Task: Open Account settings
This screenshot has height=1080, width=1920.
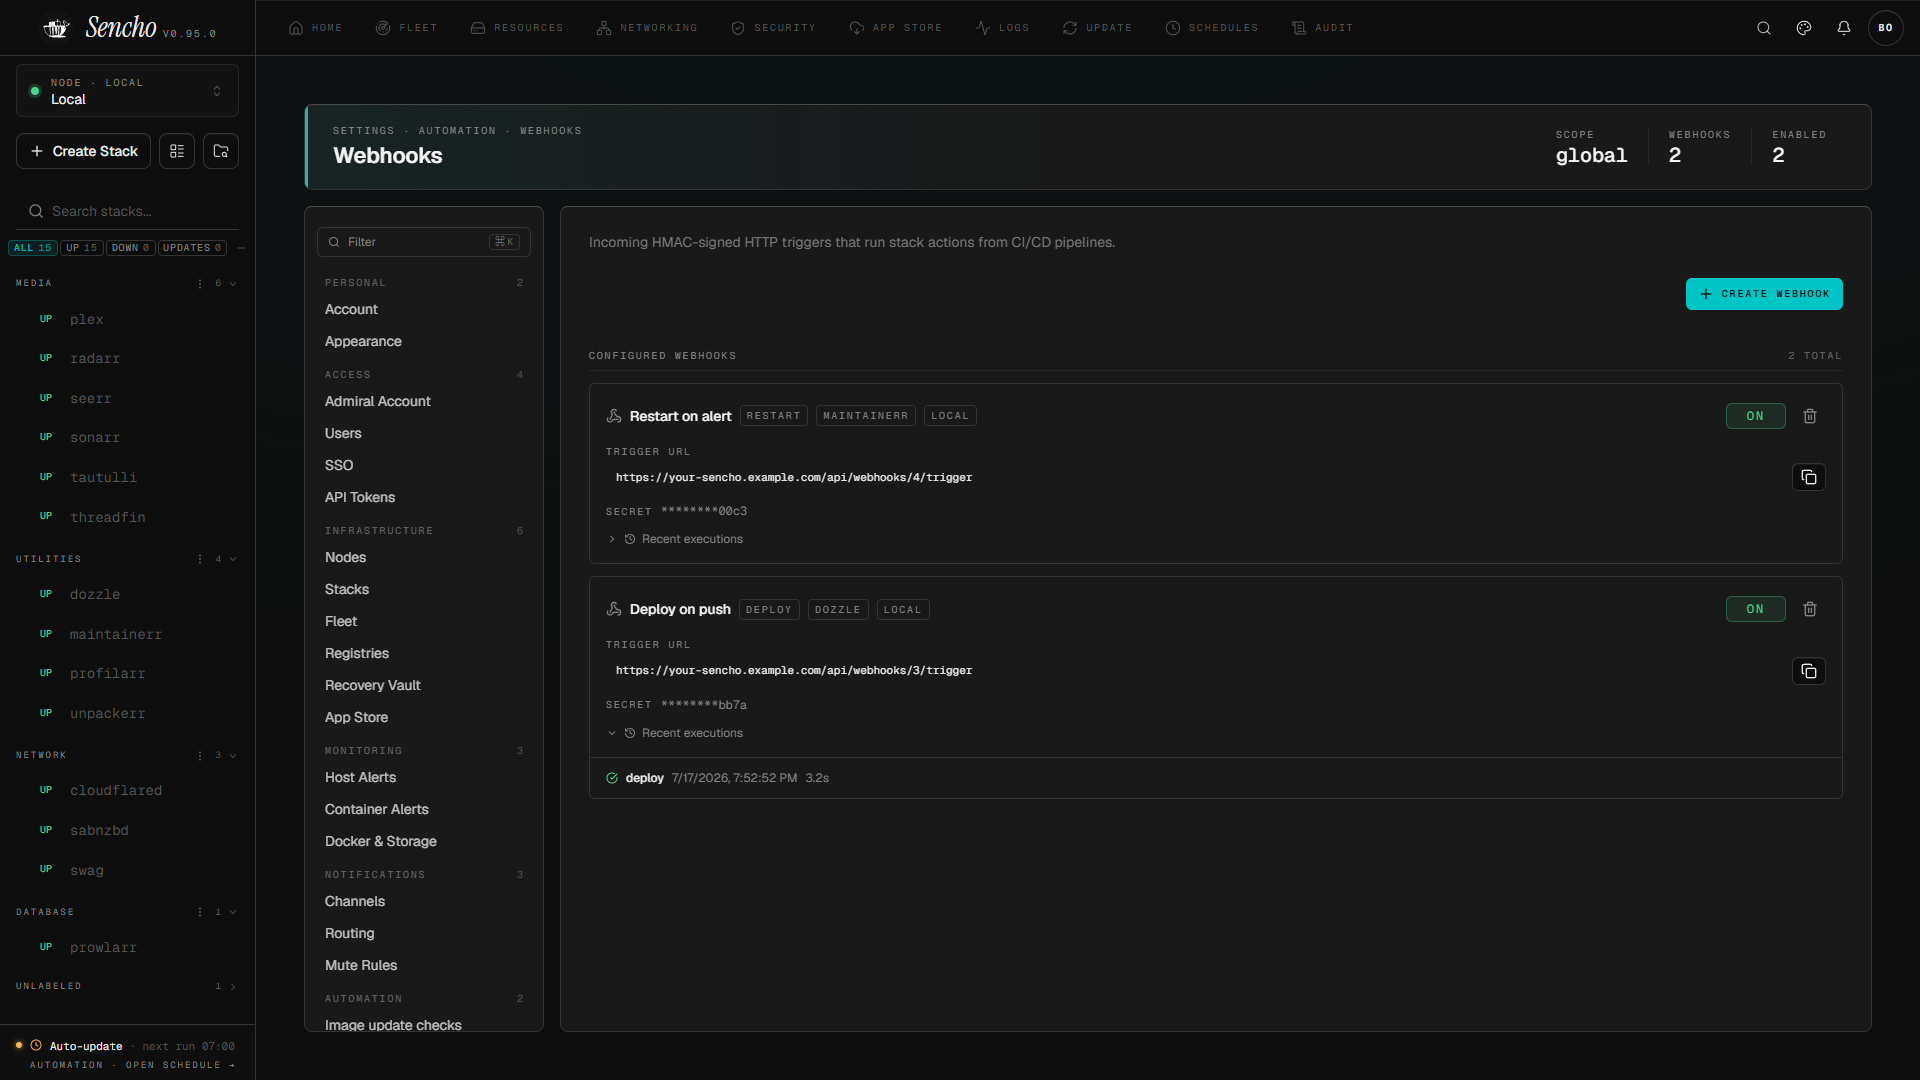Action: (x=351, y=310)
